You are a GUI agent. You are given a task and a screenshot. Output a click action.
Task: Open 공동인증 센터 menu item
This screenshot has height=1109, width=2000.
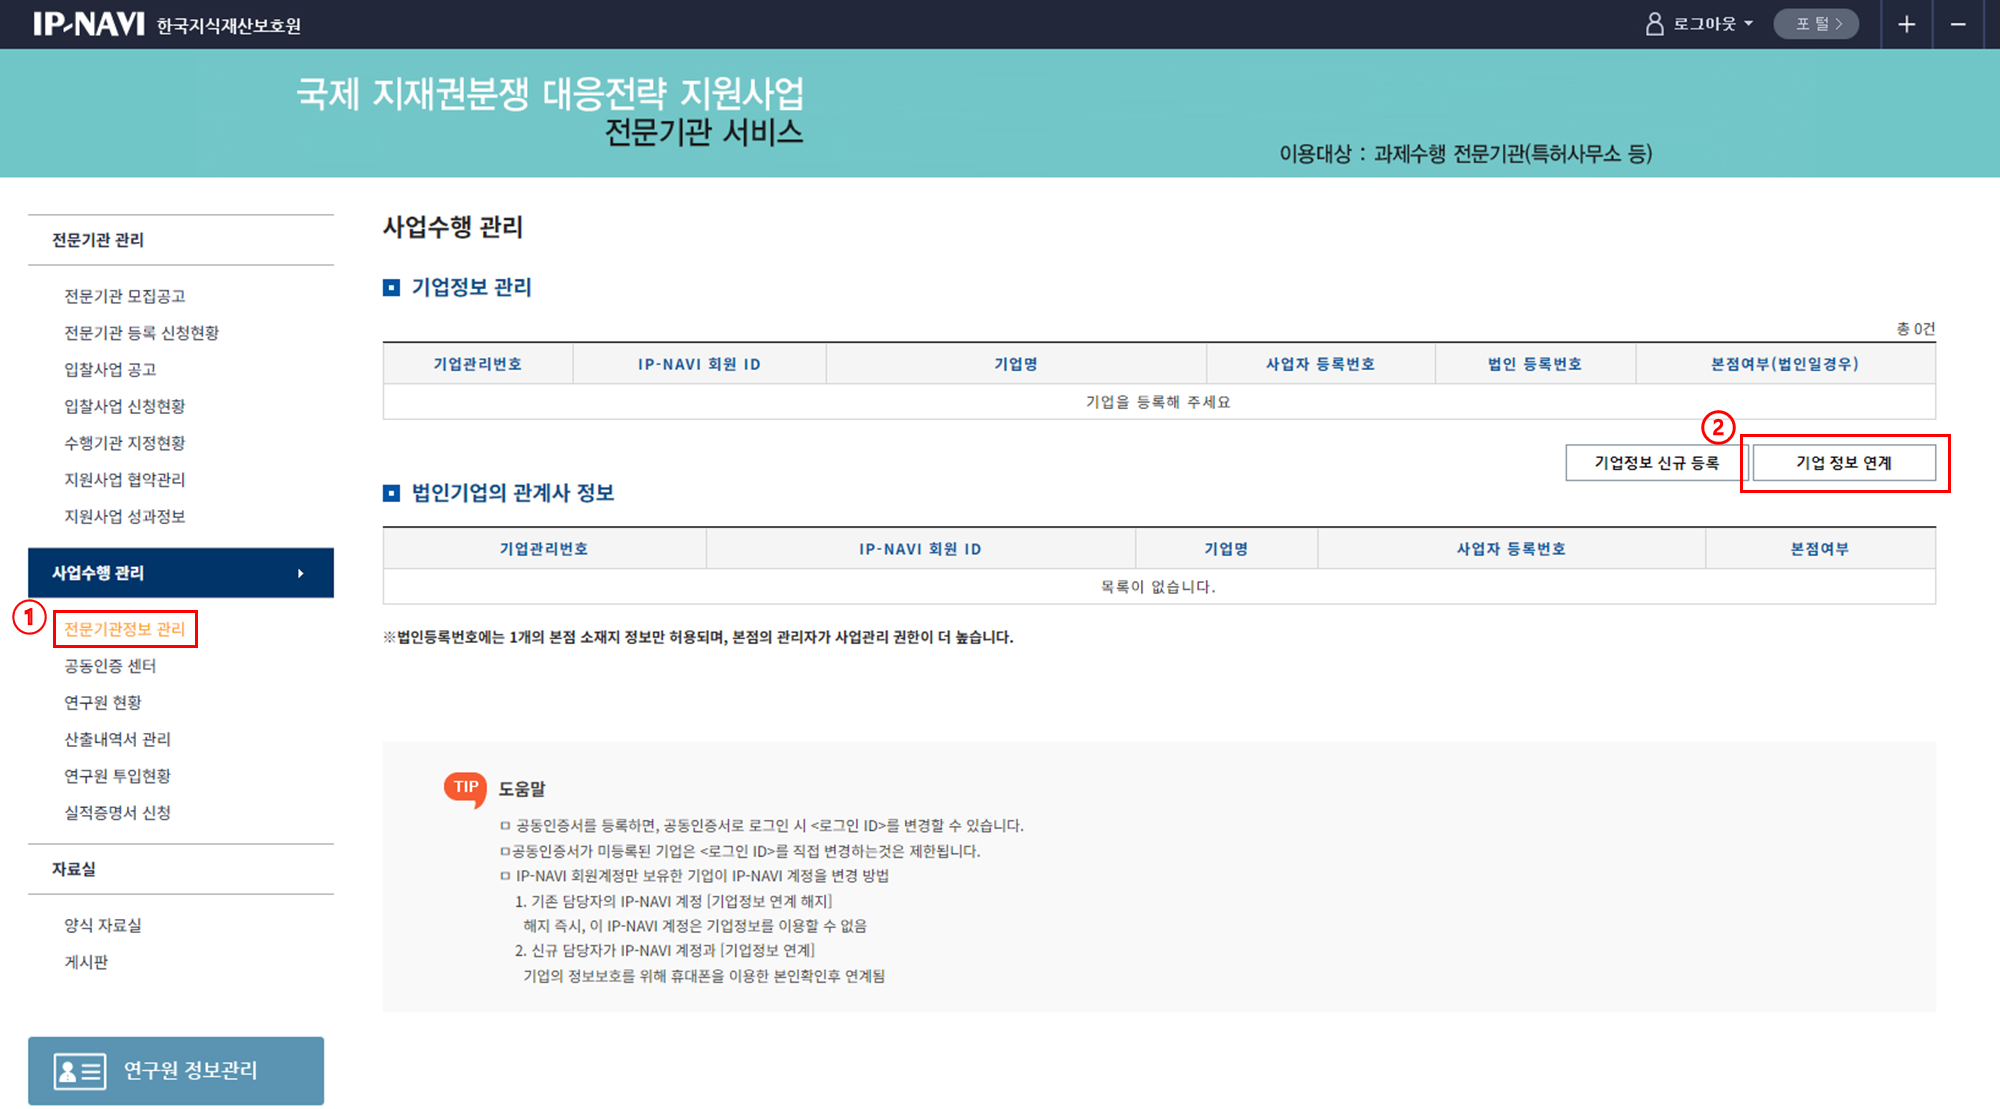coord(110,666)
